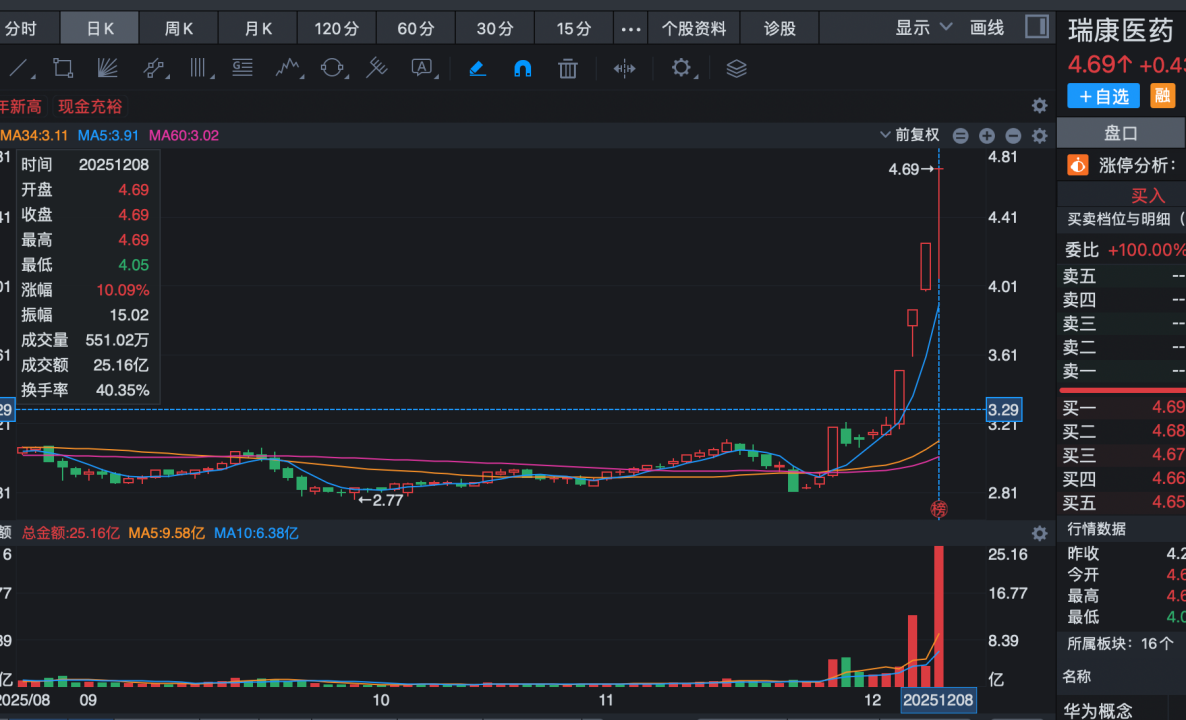Image resolution: width=1186 pixels, height=720 pixels.
Task: Switch to 15分 tab
Action: coord(573,29)
